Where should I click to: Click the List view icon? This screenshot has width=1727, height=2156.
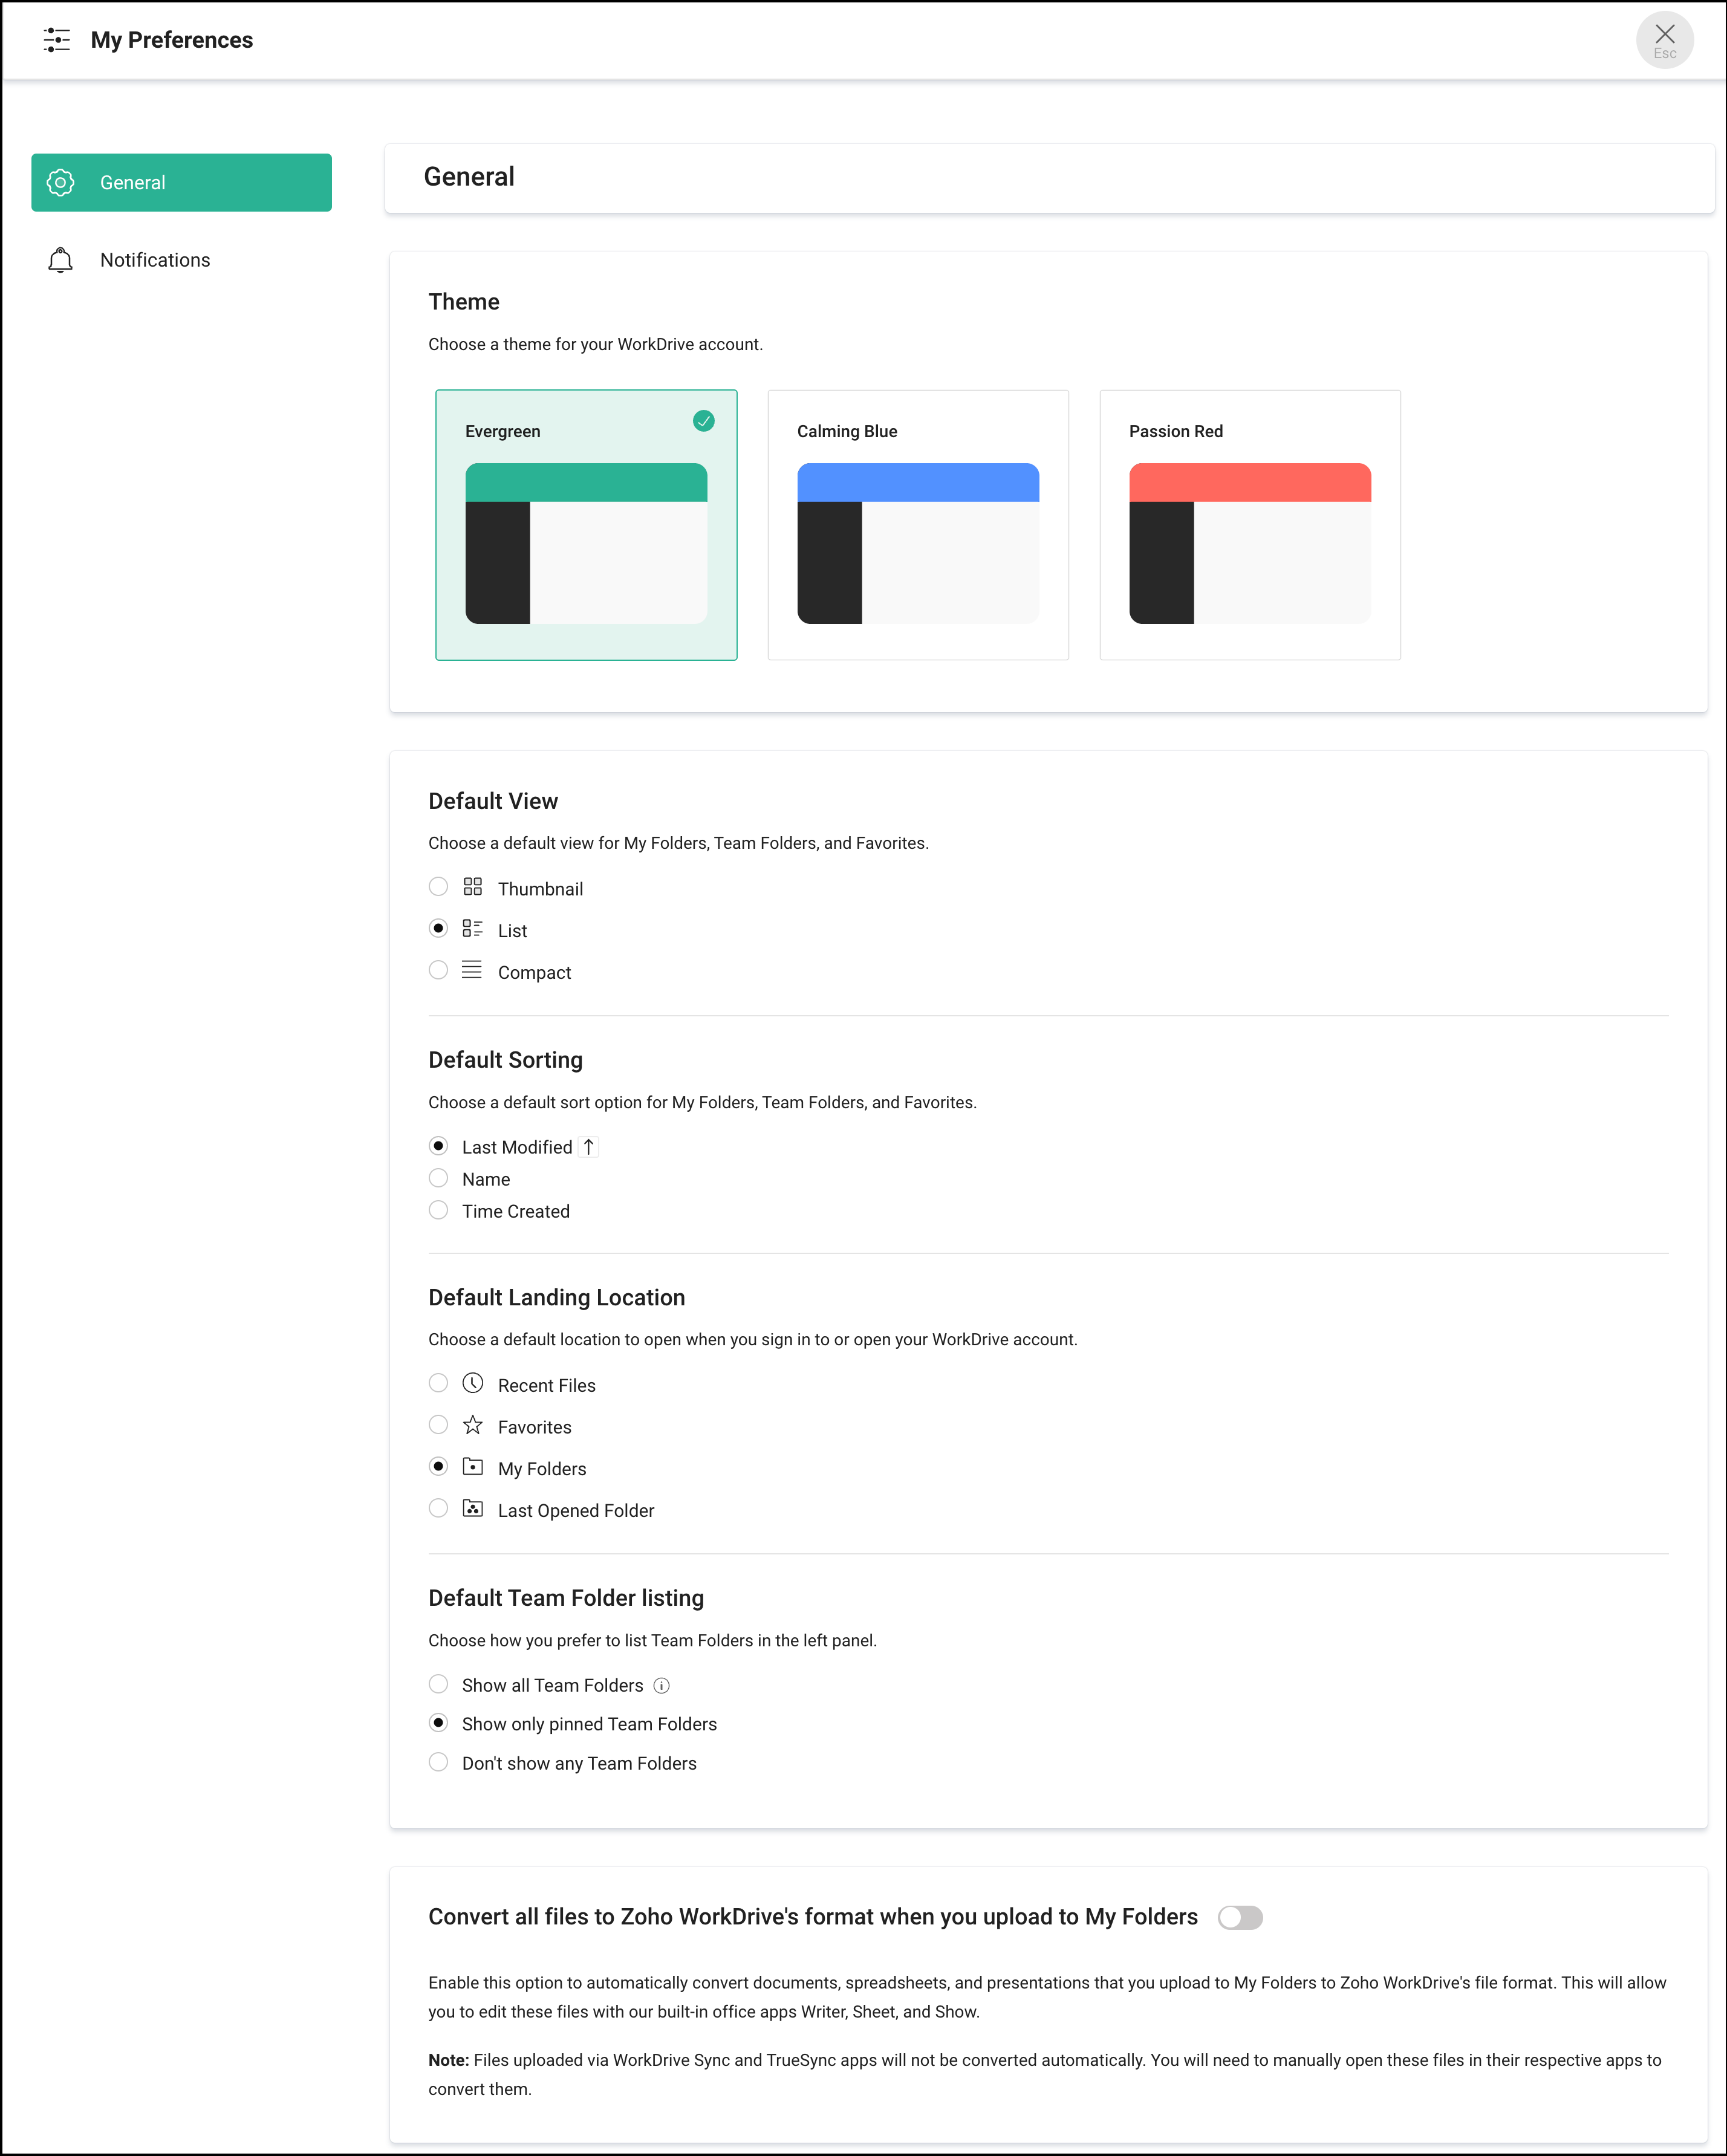[x=472, y=929]
